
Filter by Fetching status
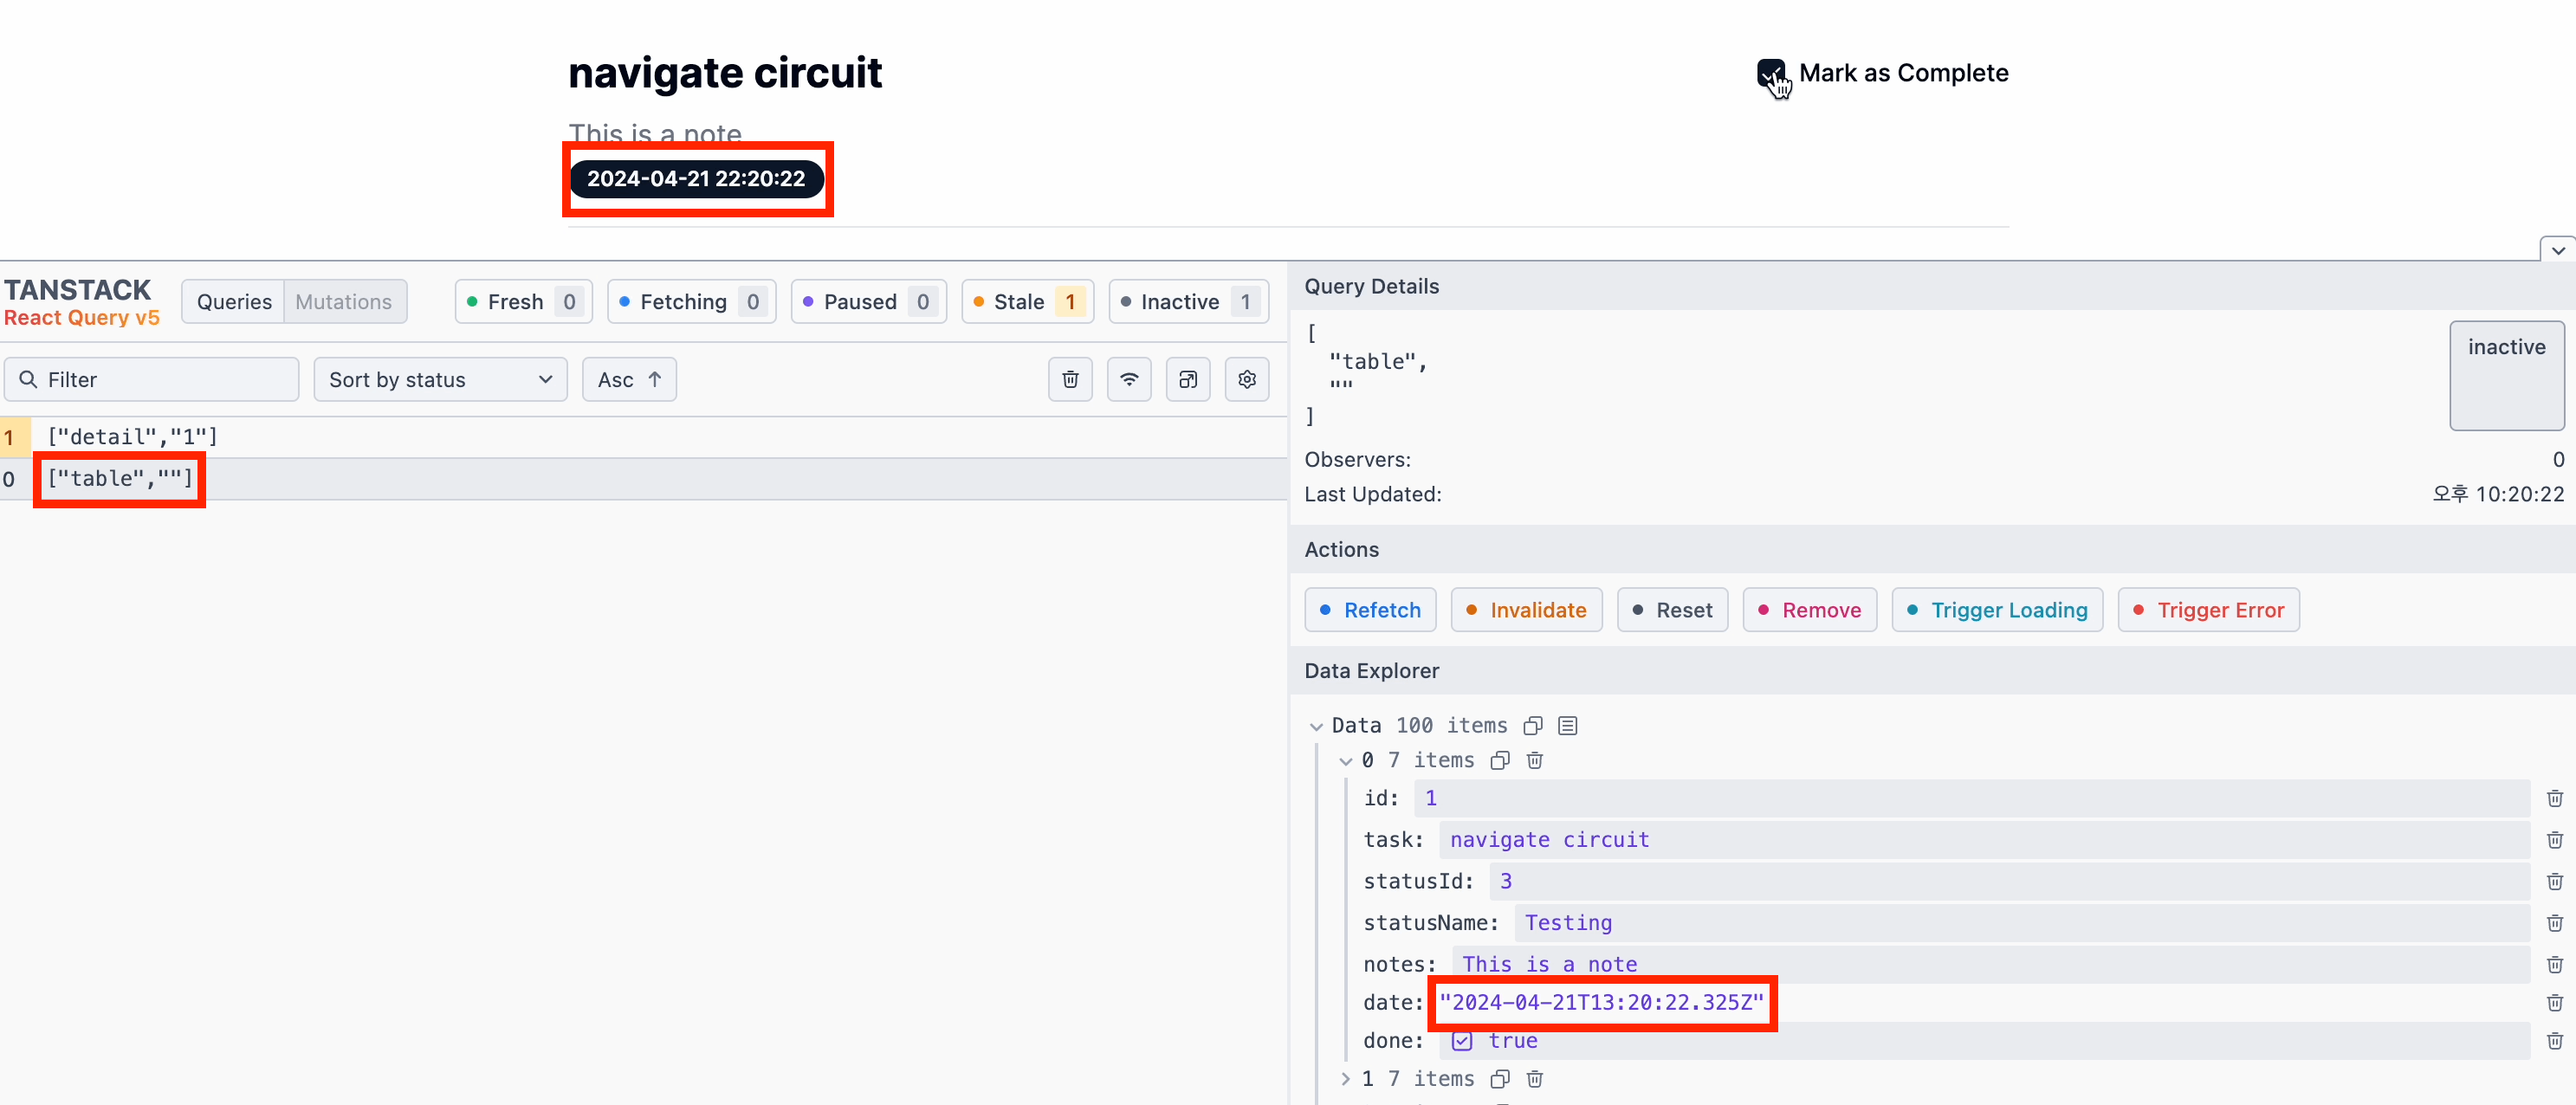pyautogui.click(x=691, y=302)
